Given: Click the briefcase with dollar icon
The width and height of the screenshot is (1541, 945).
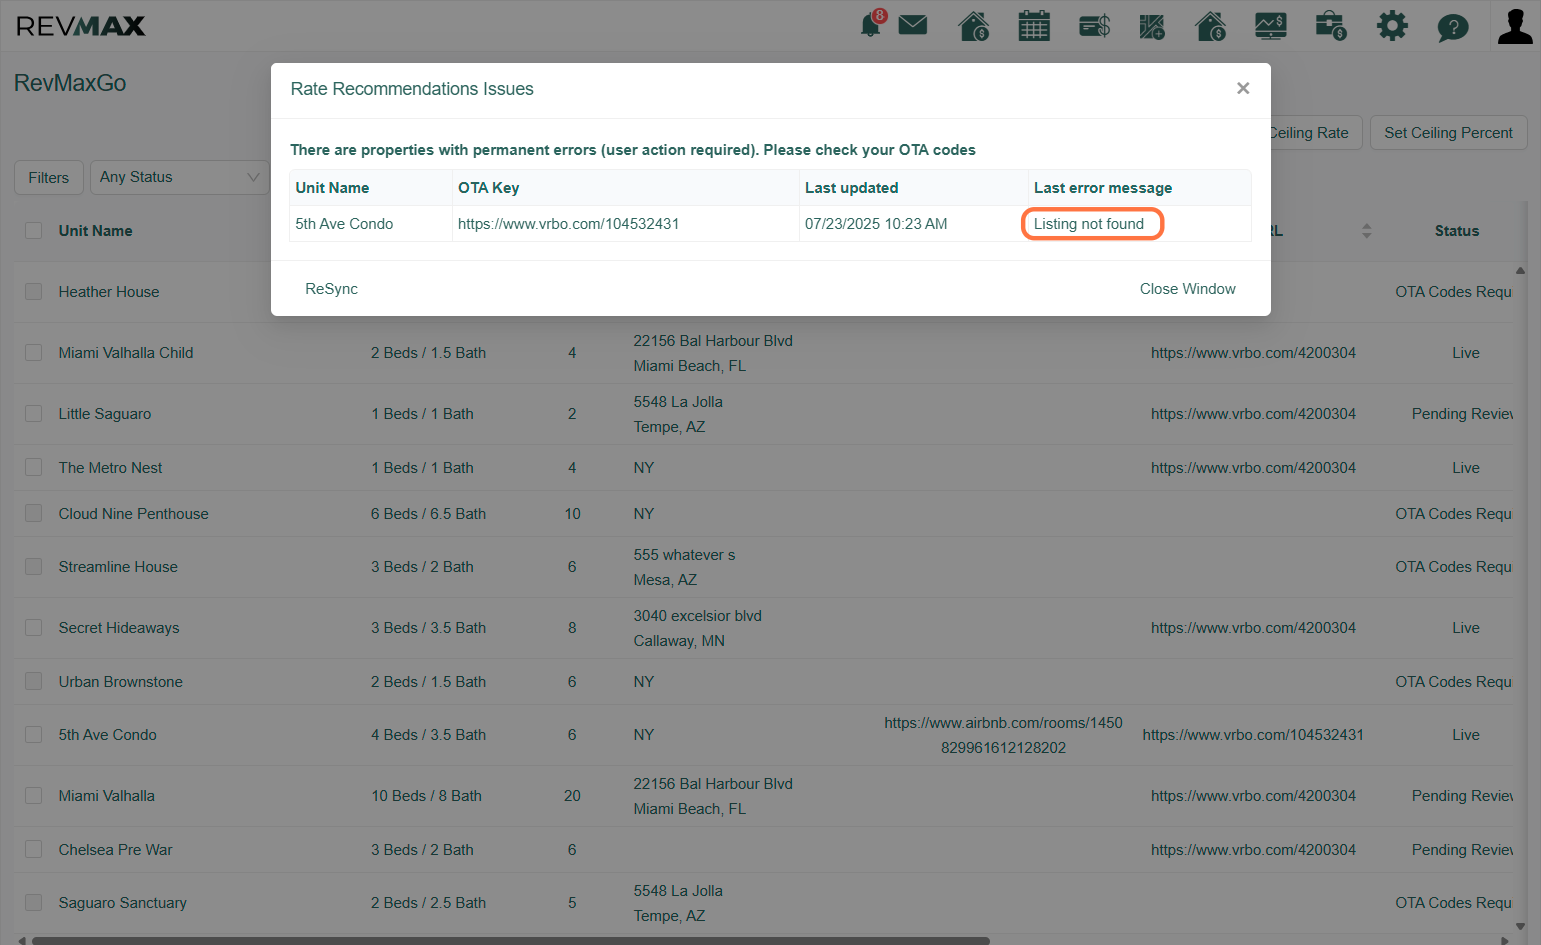Looking at the screenshot, I should (x=1331, y=26).
